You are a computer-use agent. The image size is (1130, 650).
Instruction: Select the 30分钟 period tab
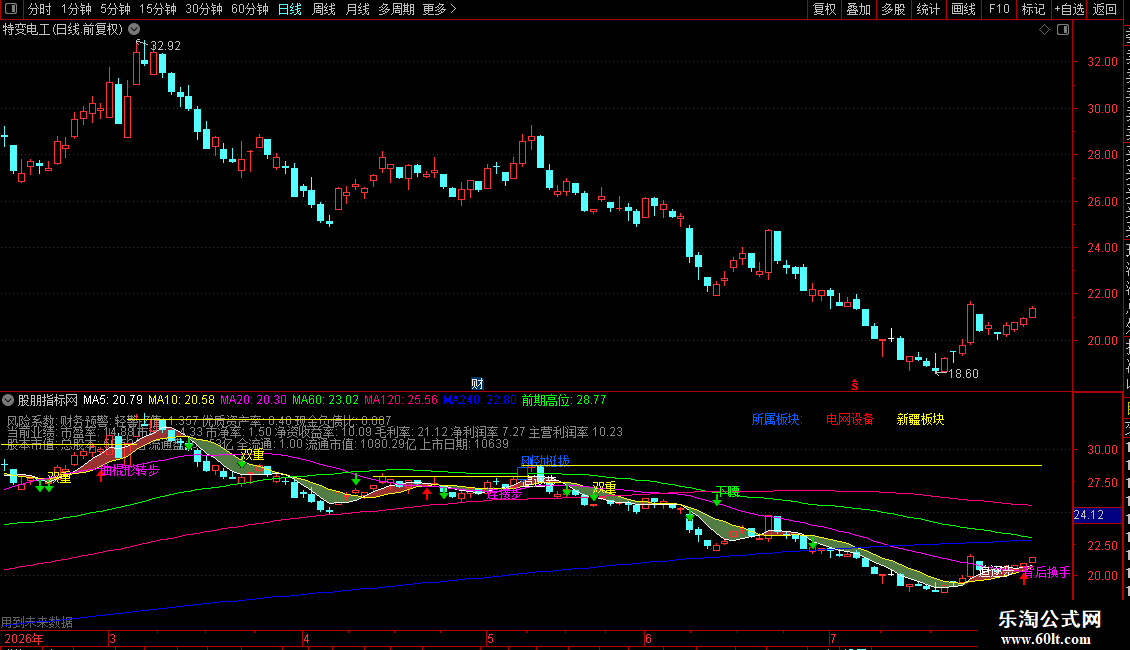[x=203, y=9]
